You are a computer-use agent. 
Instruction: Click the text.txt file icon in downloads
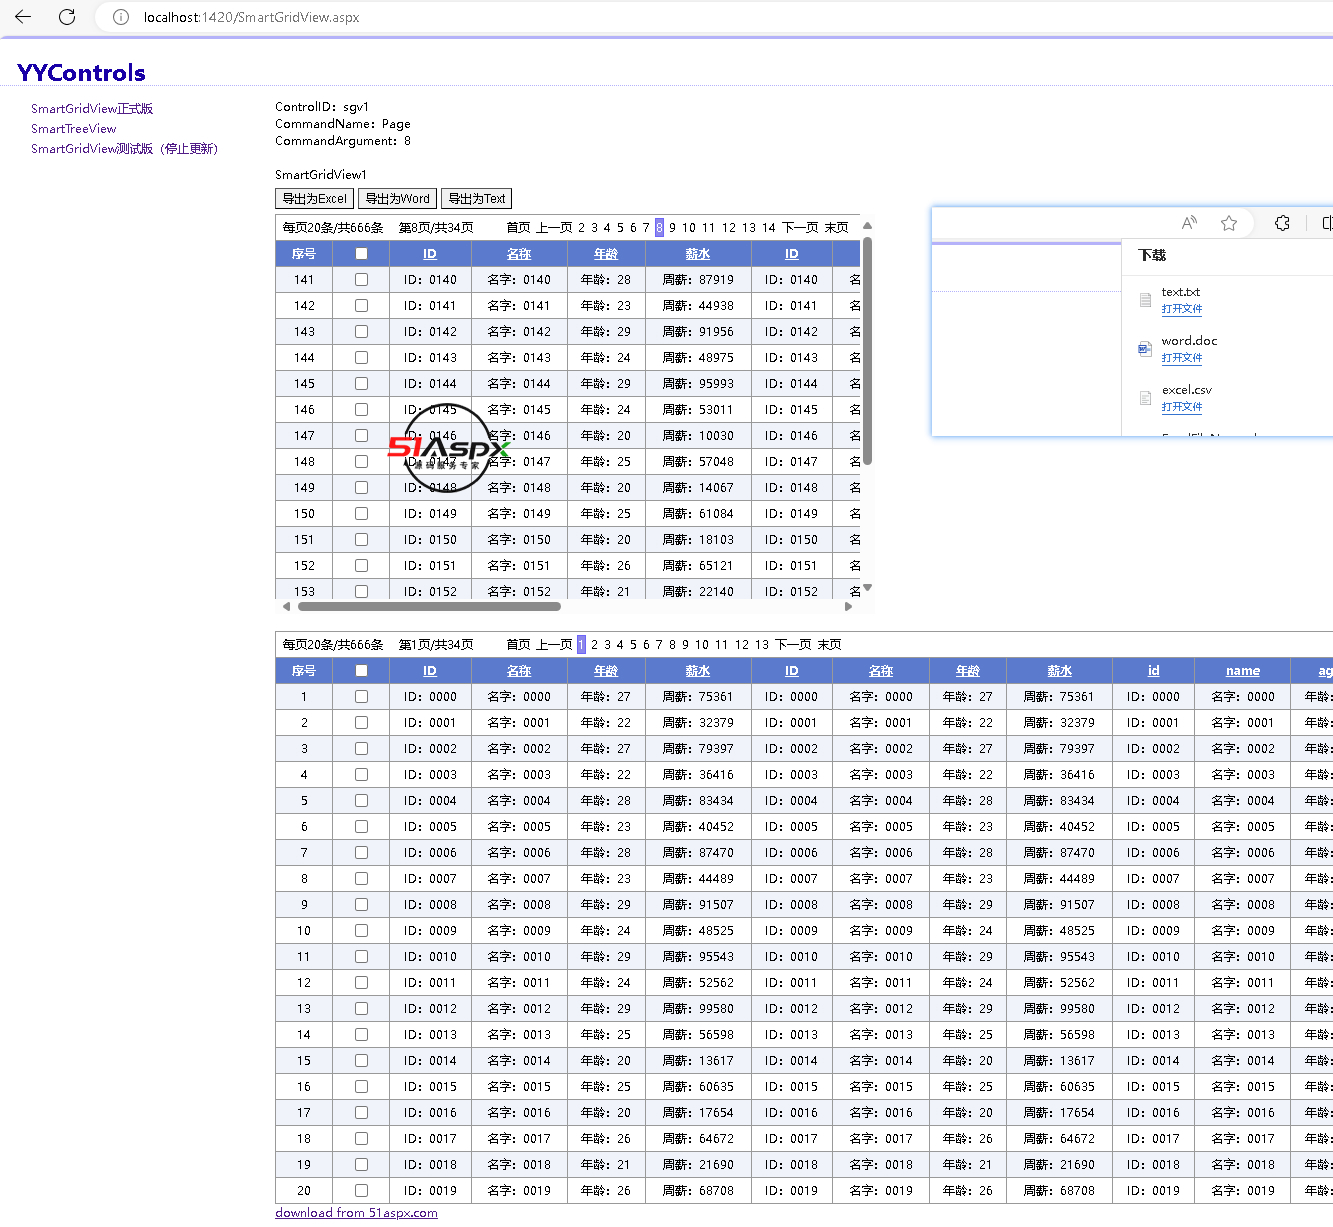coord(1145,300)
